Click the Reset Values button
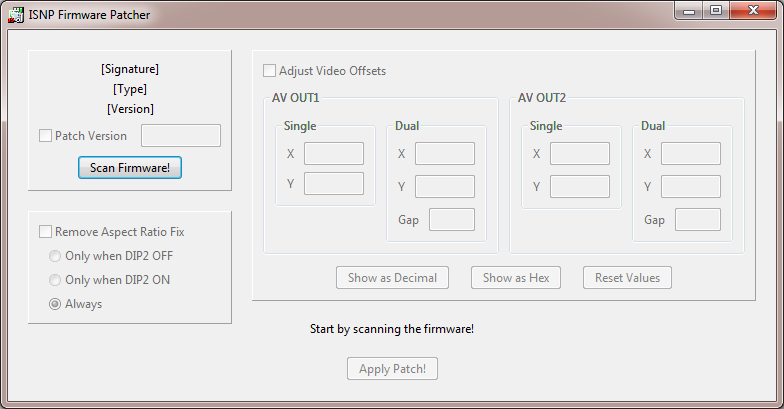 627,278
